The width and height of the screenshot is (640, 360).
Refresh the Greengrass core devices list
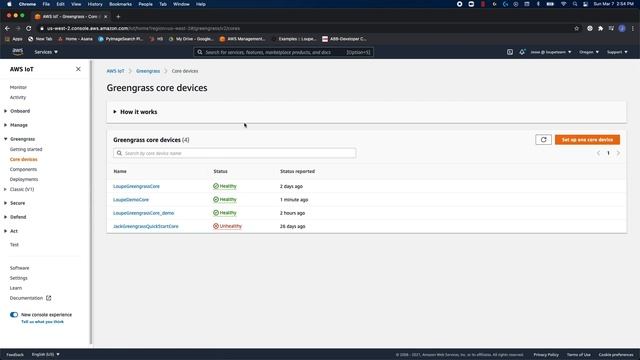pos(543,140)
